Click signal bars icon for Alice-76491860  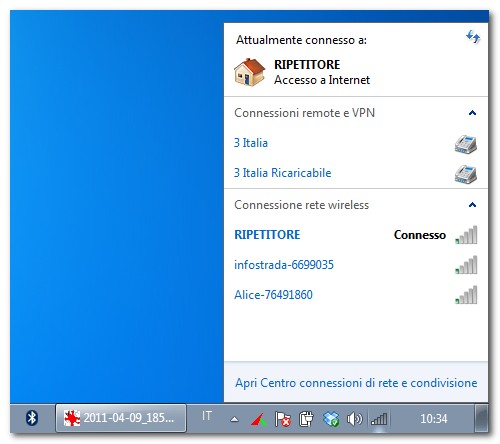point(466,295)
